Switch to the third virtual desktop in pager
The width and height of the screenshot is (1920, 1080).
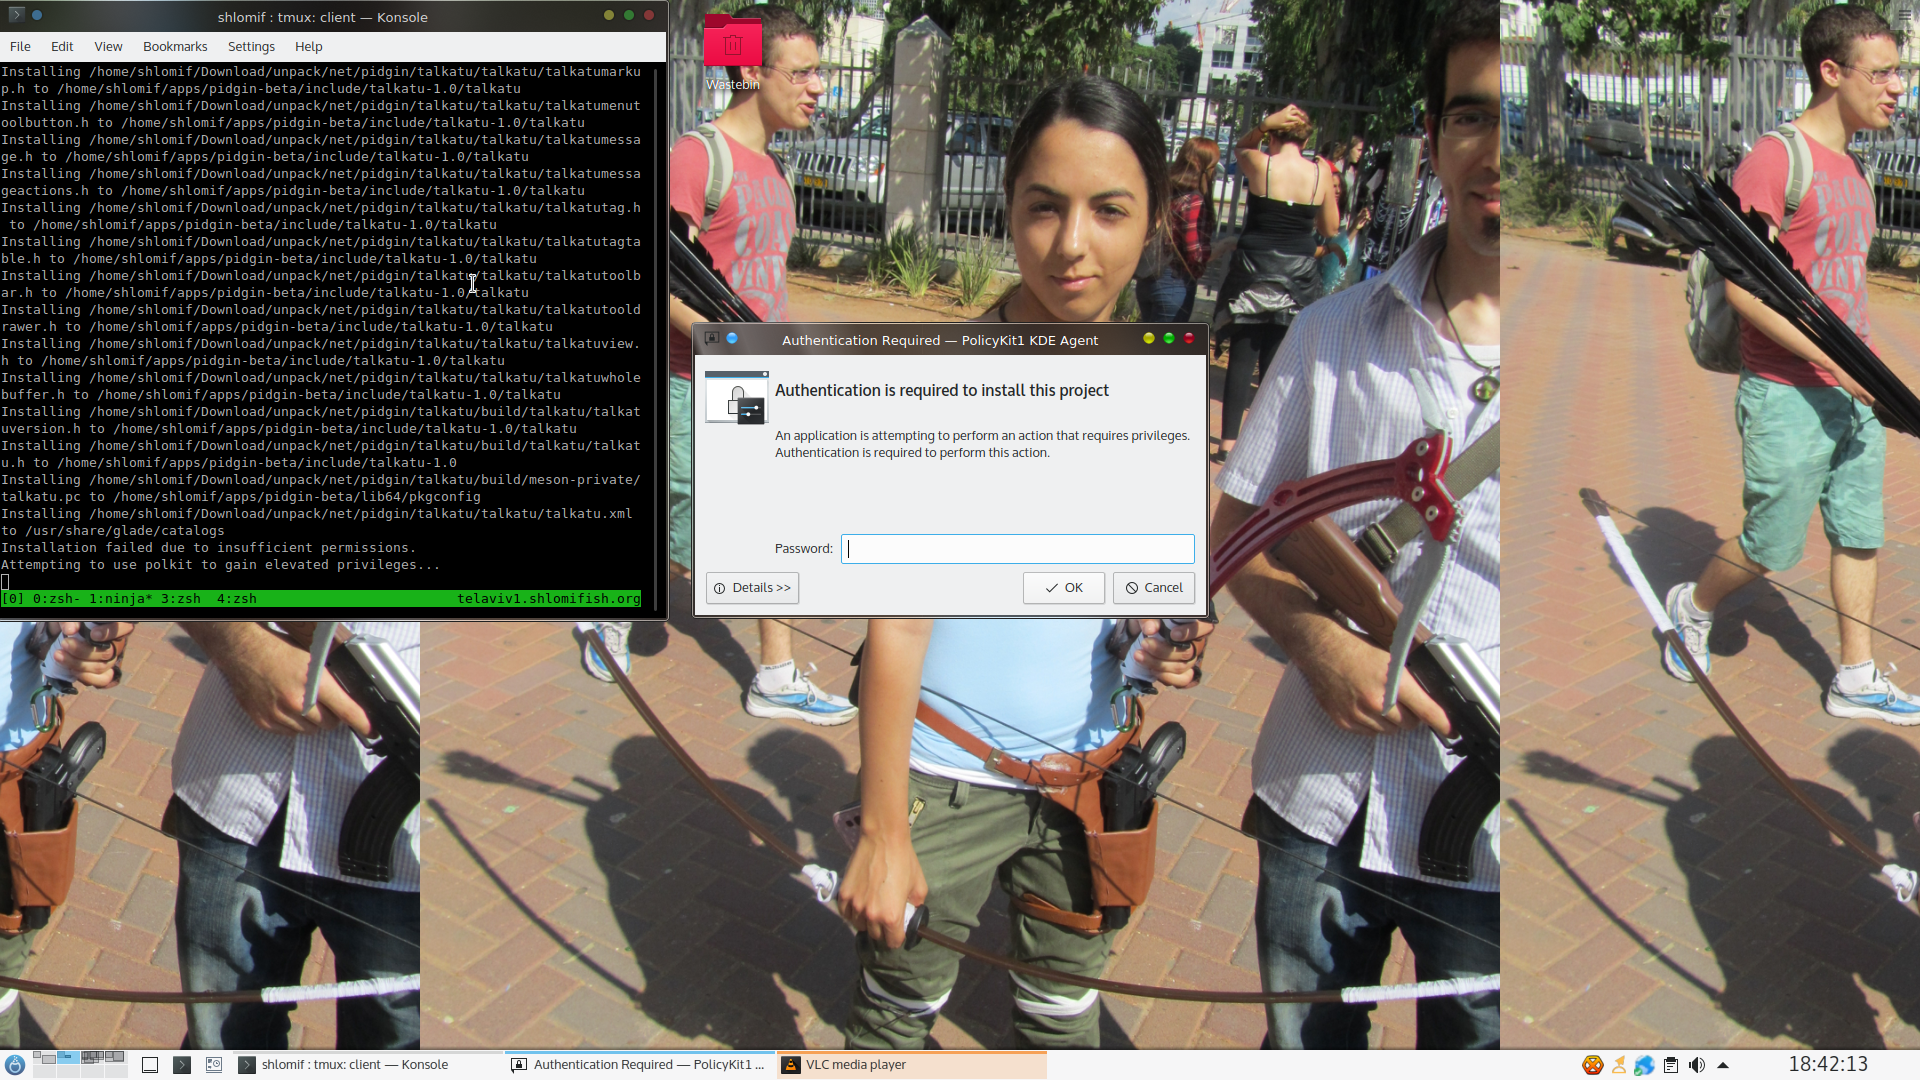(92, 1058)
